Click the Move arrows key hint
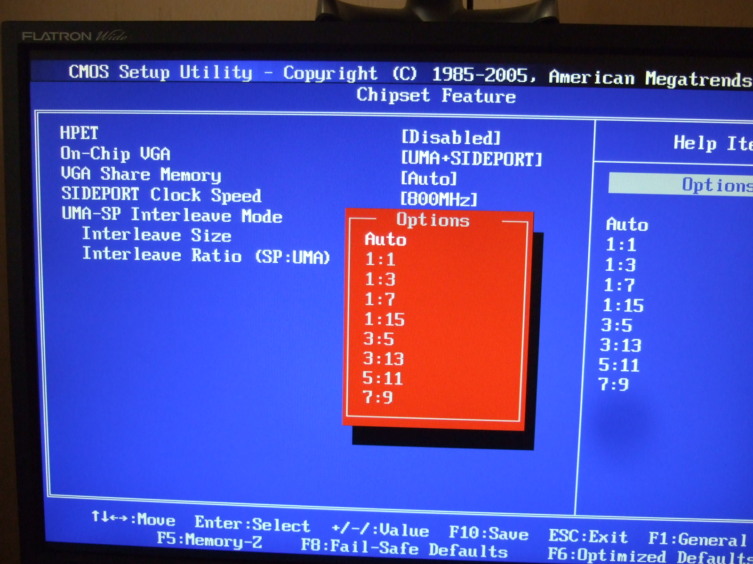This screenshot has width=753, height=564. tap(134, 519)
